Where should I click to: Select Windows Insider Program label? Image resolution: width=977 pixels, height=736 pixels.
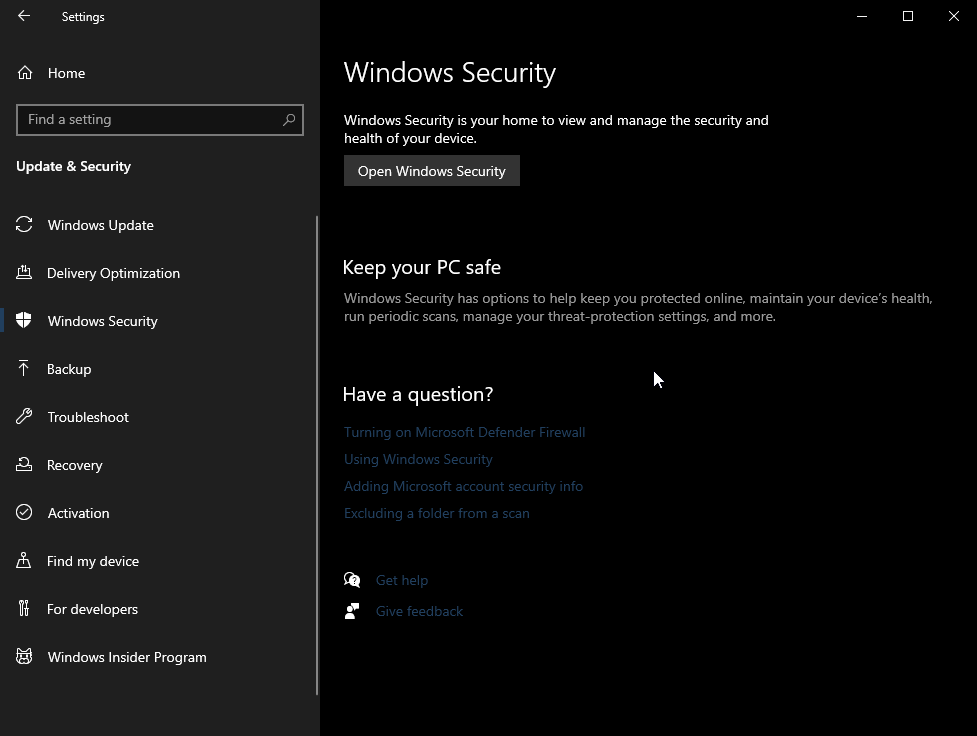[127, 657]
